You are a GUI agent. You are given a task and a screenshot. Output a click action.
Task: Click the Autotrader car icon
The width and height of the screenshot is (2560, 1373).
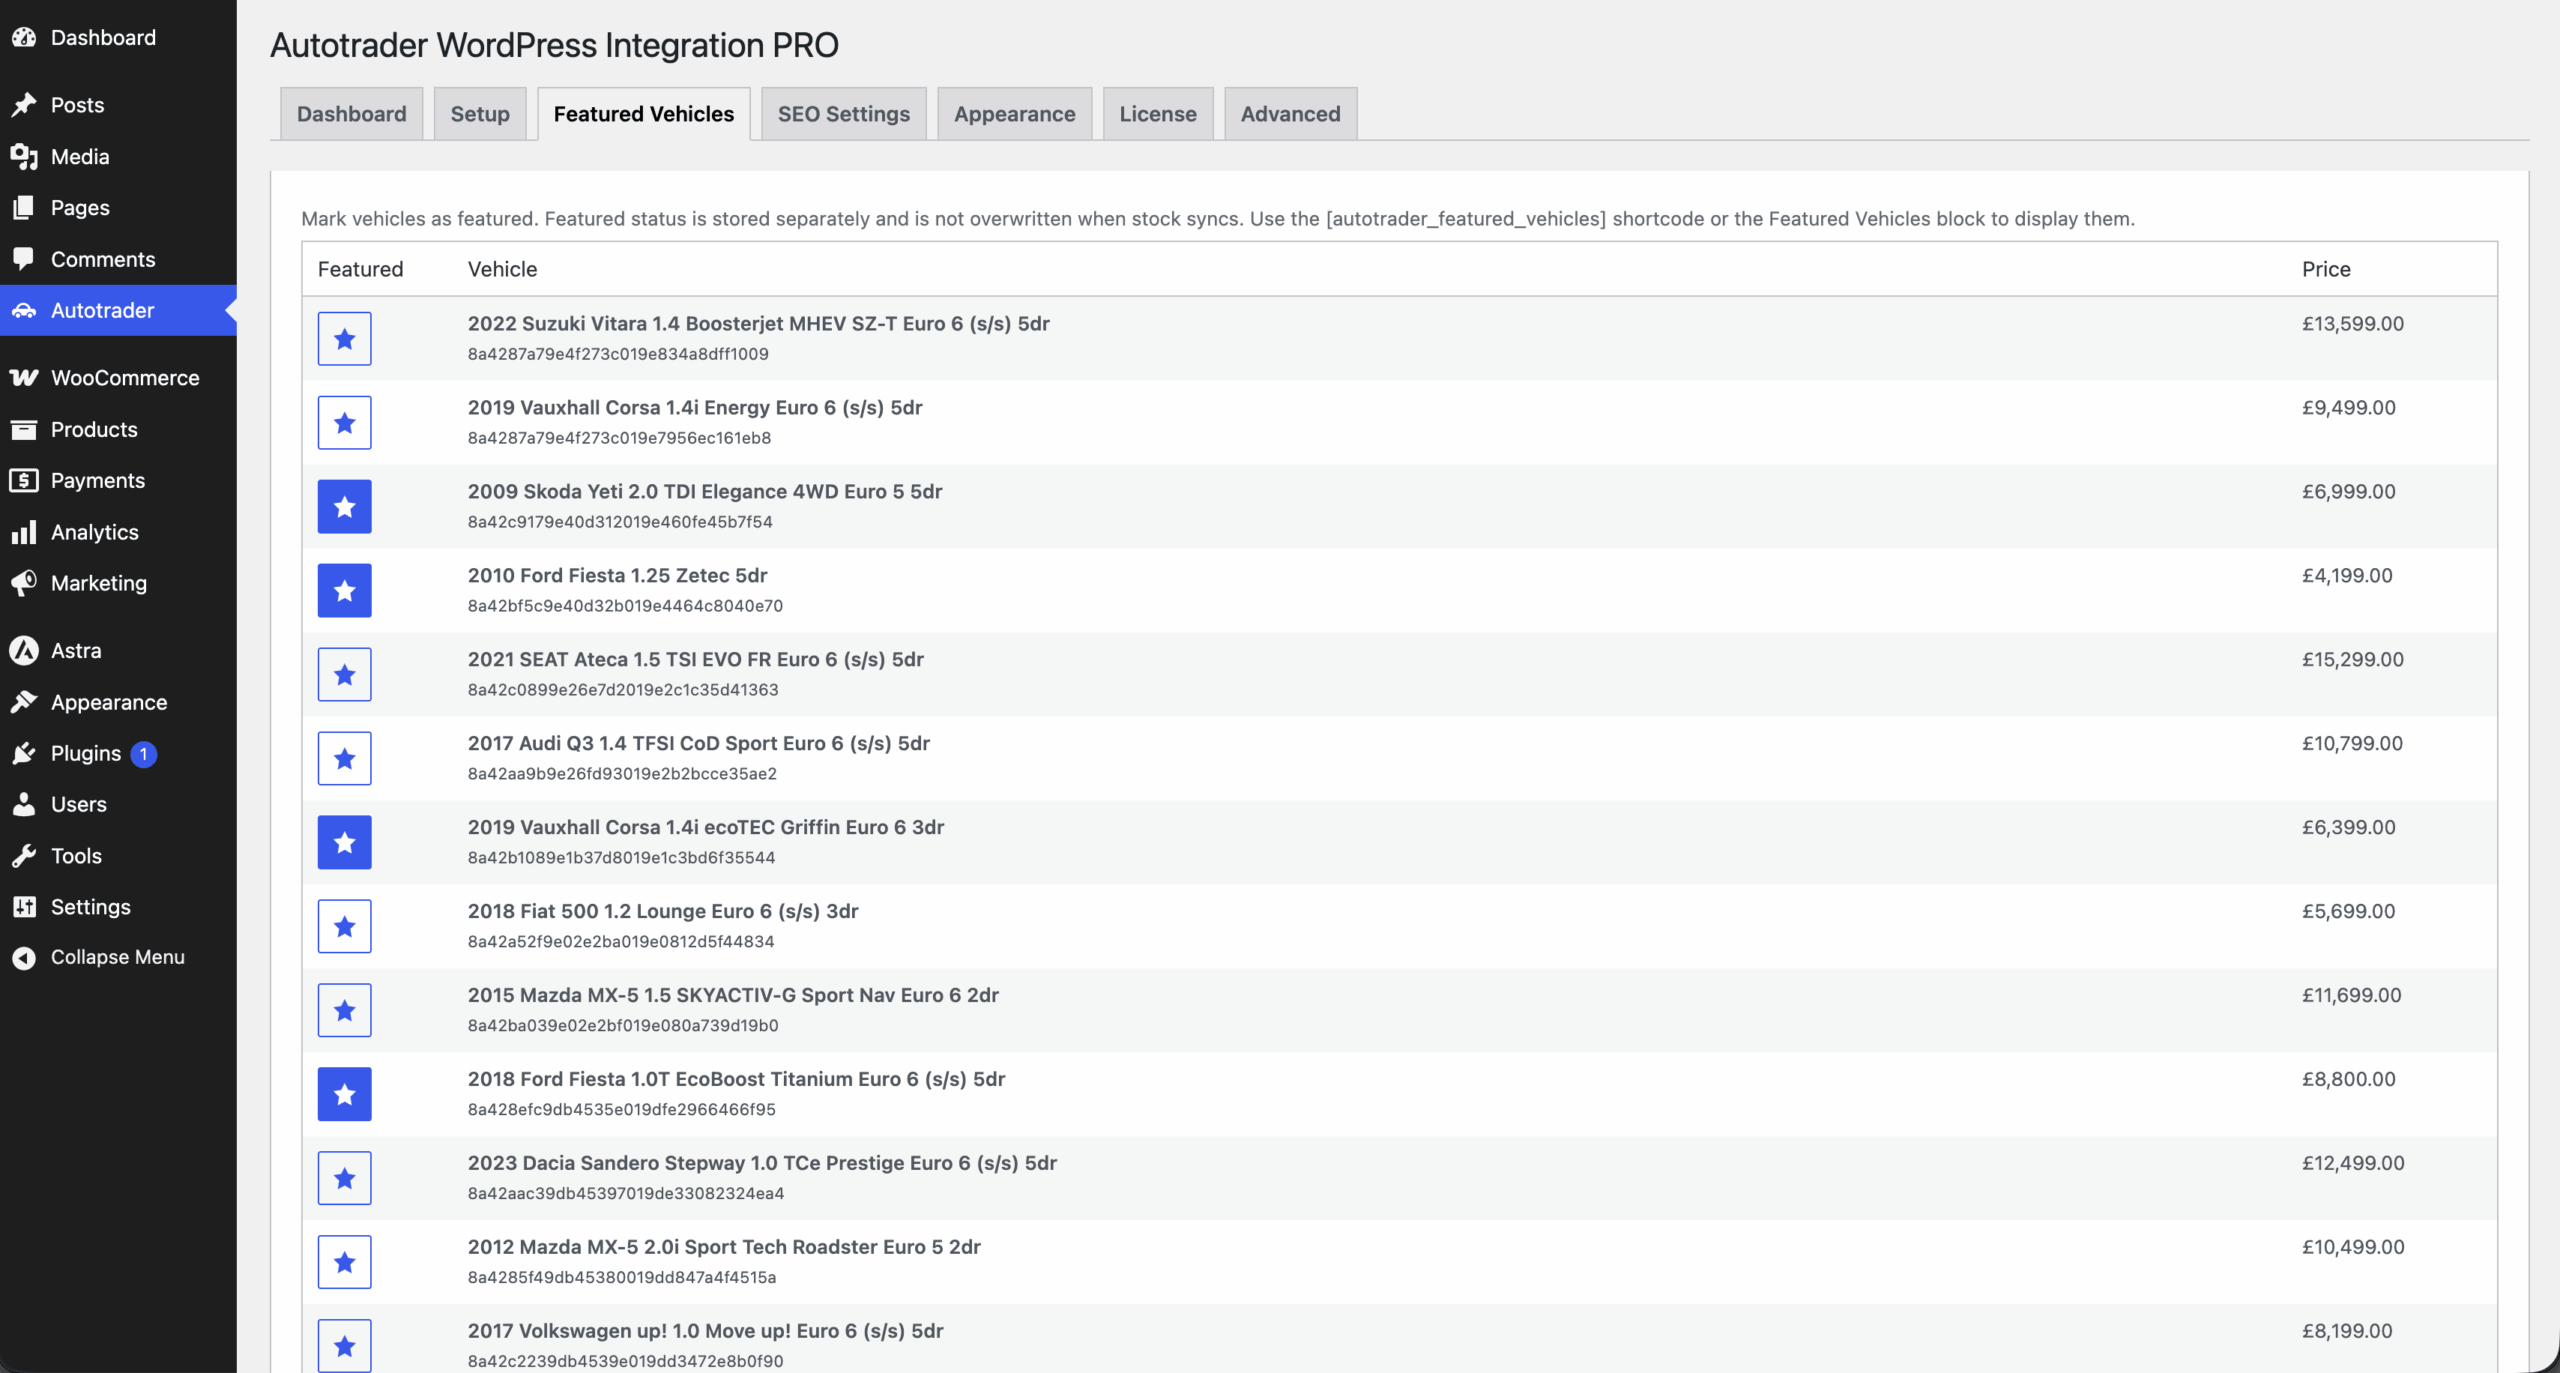coord(24,311)
